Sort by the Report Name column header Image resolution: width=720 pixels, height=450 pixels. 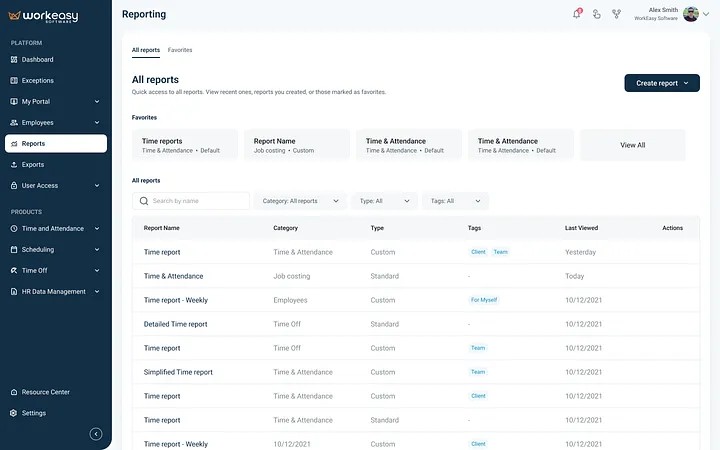click(x=162, y=228)
